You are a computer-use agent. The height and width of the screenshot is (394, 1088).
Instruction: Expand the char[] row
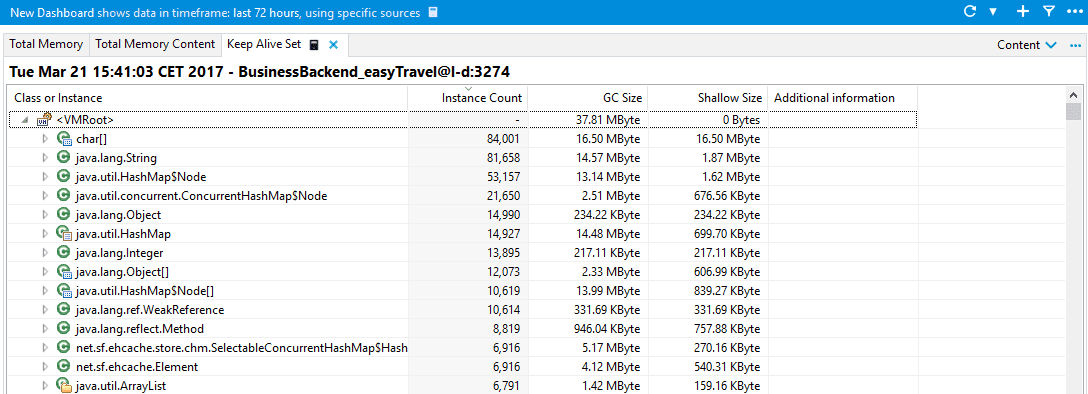45,139
